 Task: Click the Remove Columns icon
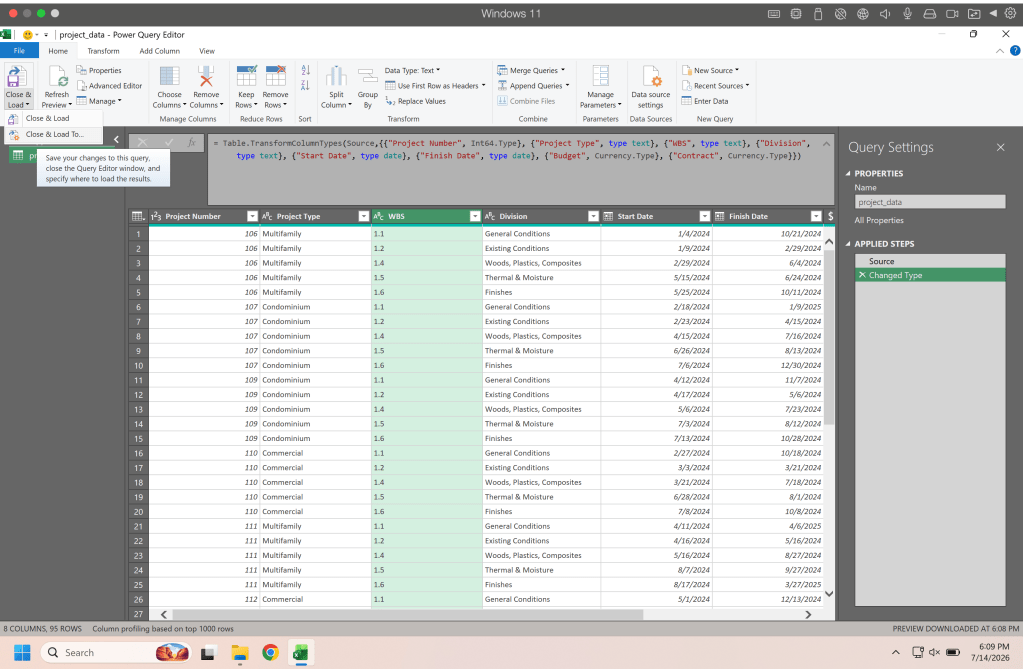click(x=206, y=76)
